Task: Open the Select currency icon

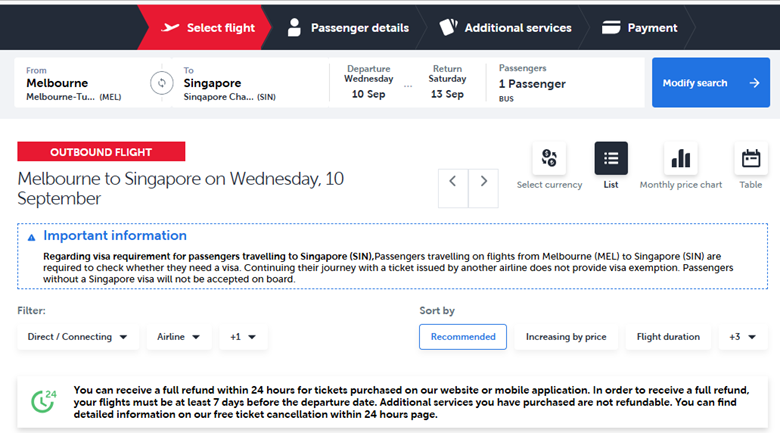Action: [x=549, y=158]
